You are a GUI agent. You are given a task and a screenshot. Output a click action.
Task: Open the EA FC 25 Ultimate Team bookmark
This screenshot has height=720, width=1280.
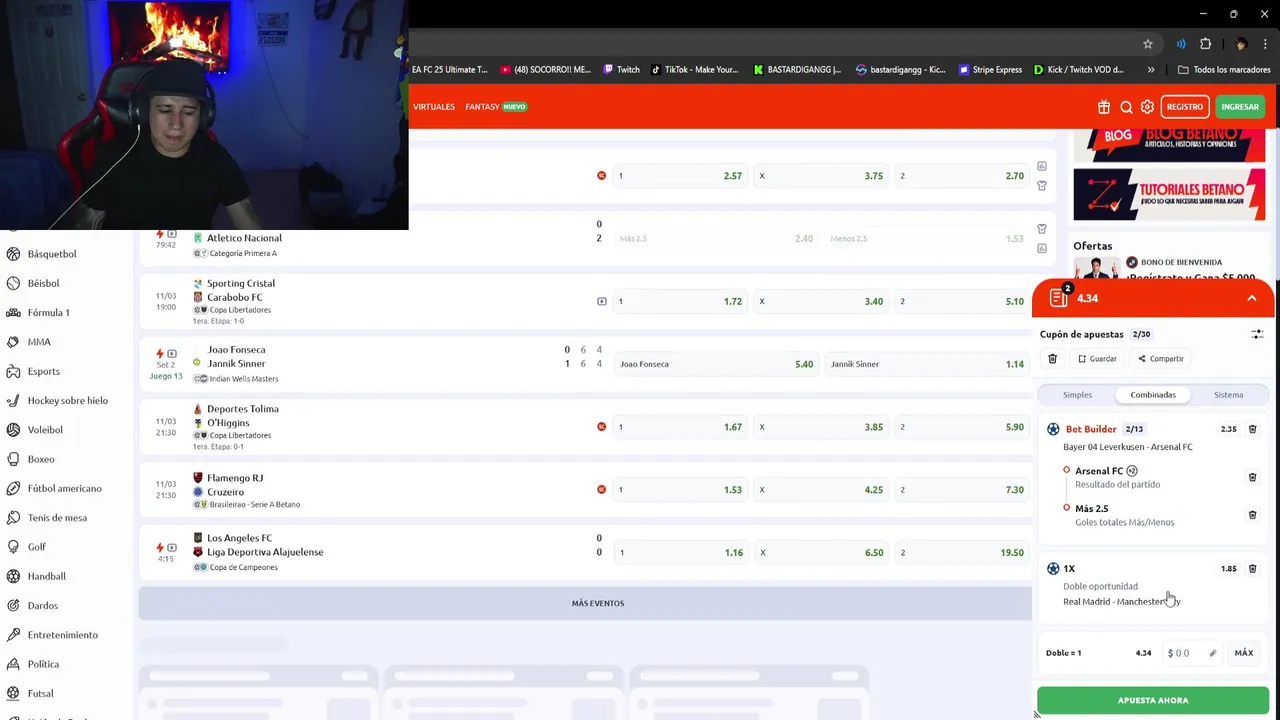coord(450,70)
